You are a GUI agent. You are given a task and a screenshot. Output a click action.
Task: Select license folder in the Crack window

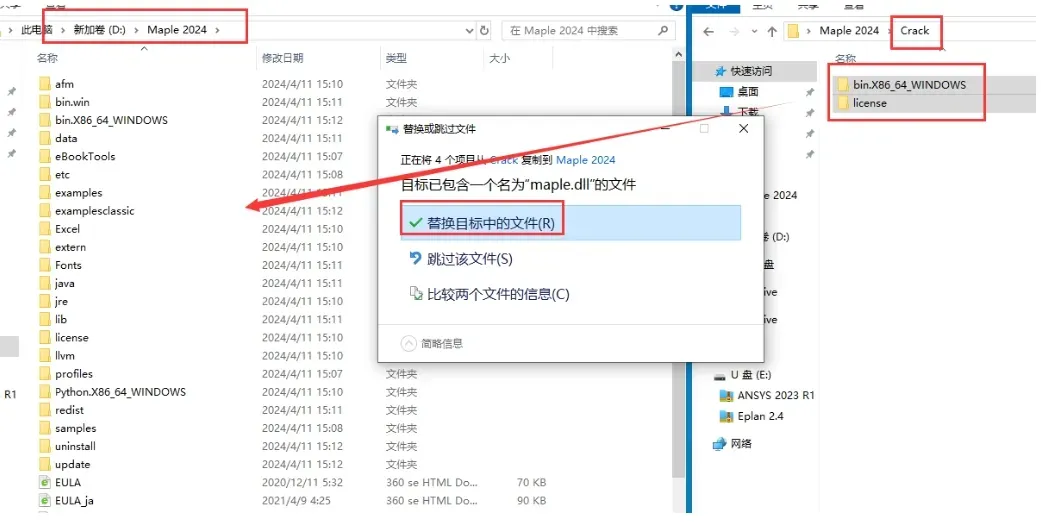[870, 103]
